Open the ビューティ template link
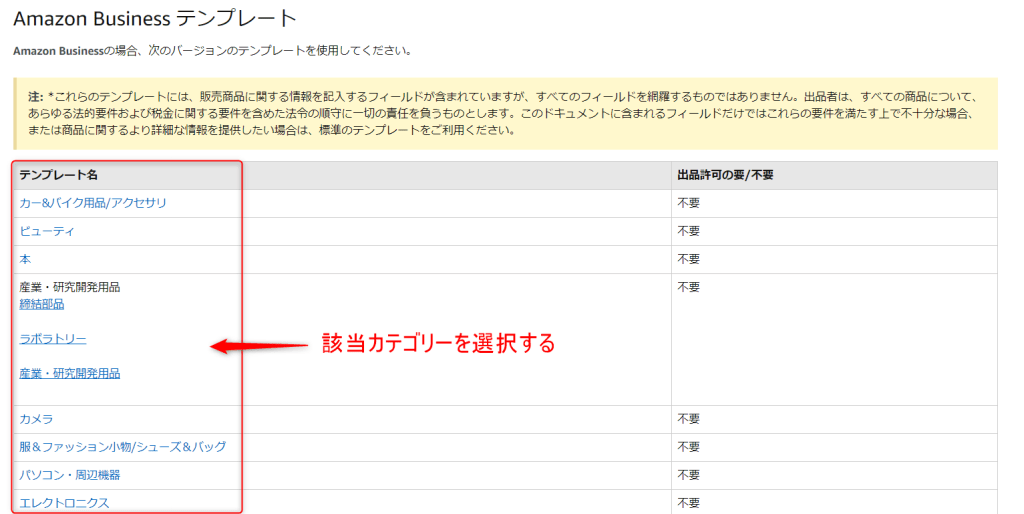Screen dimensions: 1024x514 [47, 231]
